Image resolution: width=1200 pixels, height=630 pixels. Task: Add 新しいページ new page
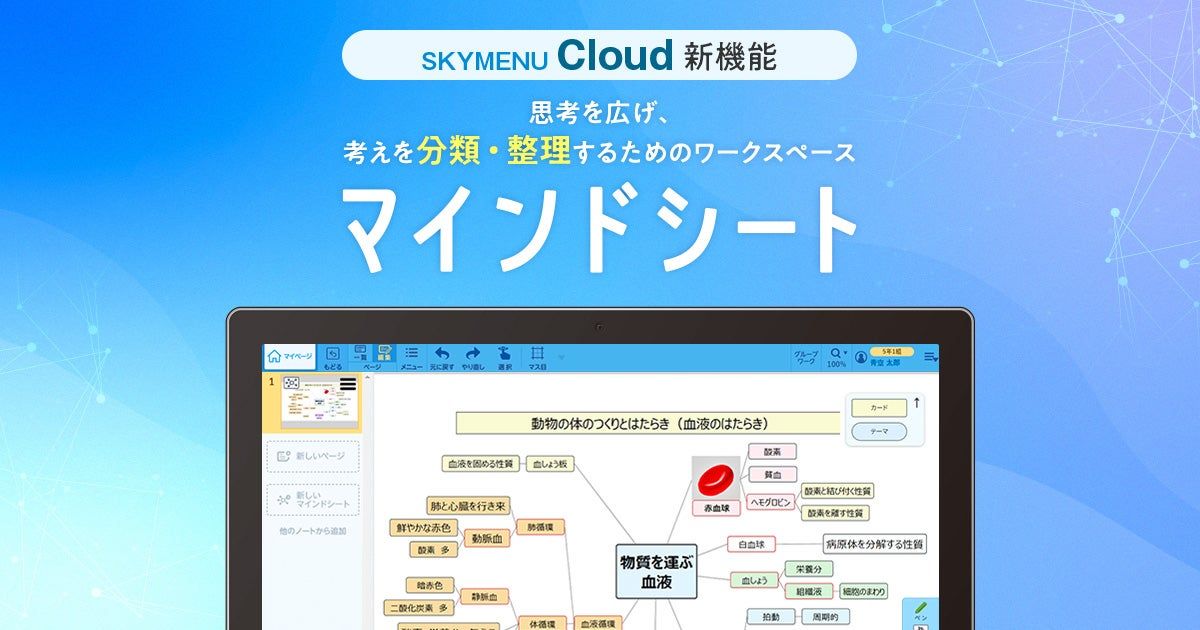pyautogui.click(x=312, y=456)
